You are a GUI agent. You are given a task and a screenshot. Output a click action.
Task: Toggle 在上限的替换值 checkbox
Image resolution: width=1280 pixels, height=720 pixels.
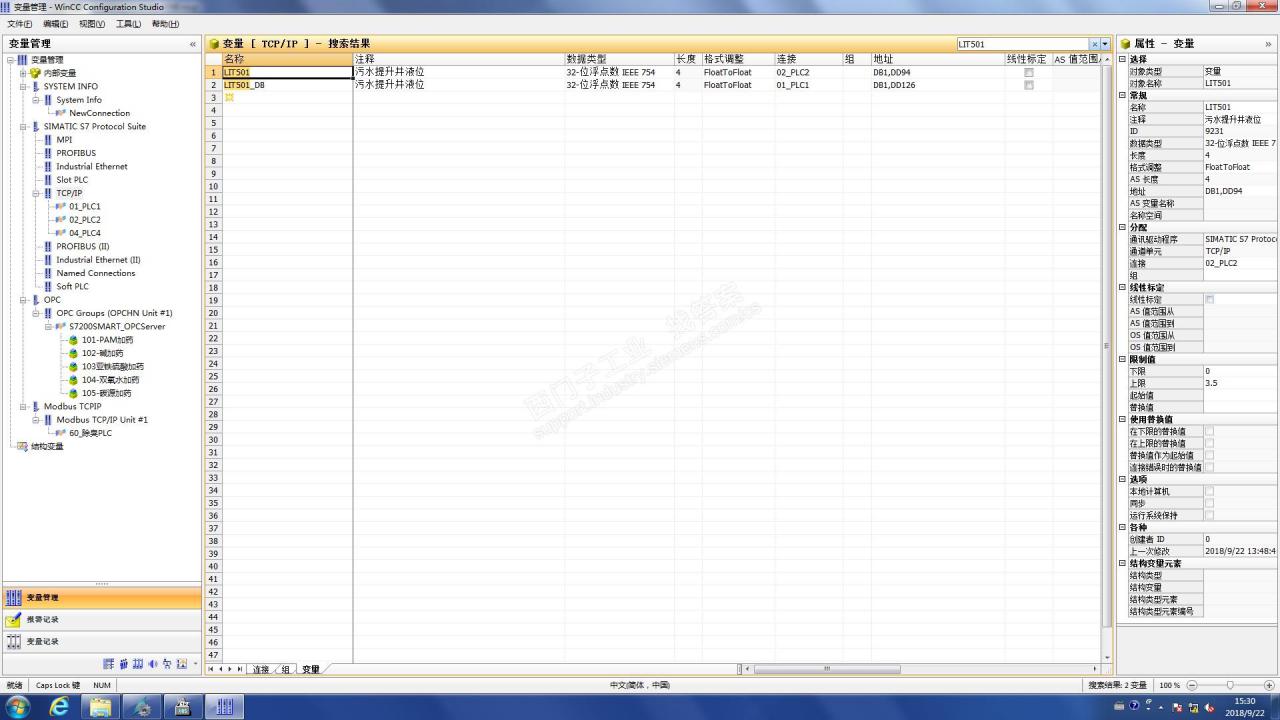pos(1210,443)
